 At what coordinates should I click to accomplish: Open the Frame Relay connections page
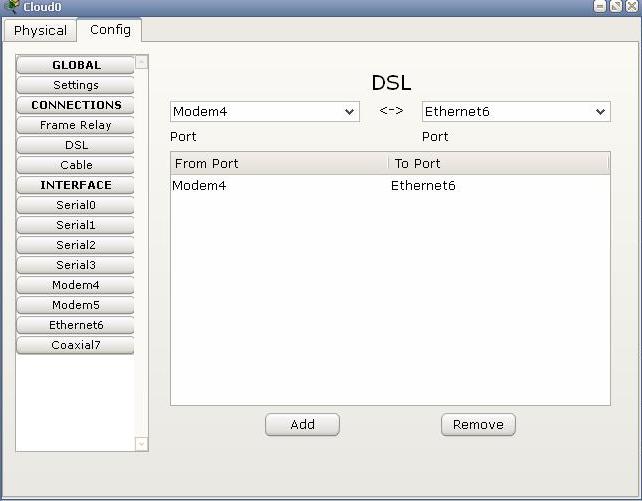75,125
